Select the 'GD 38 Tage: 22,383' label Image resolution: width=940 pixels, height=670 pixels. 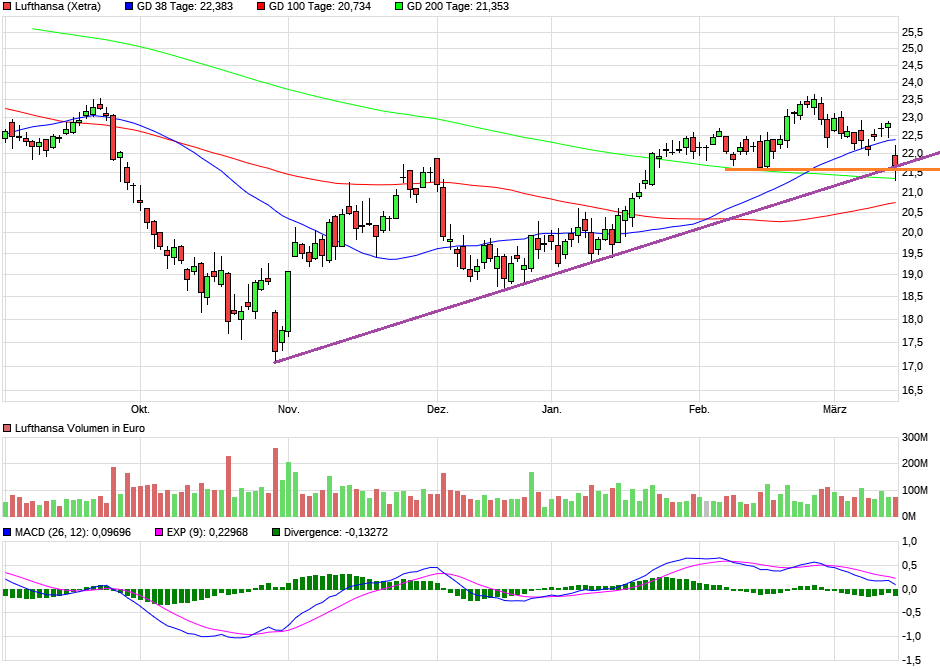coord(185,7)
